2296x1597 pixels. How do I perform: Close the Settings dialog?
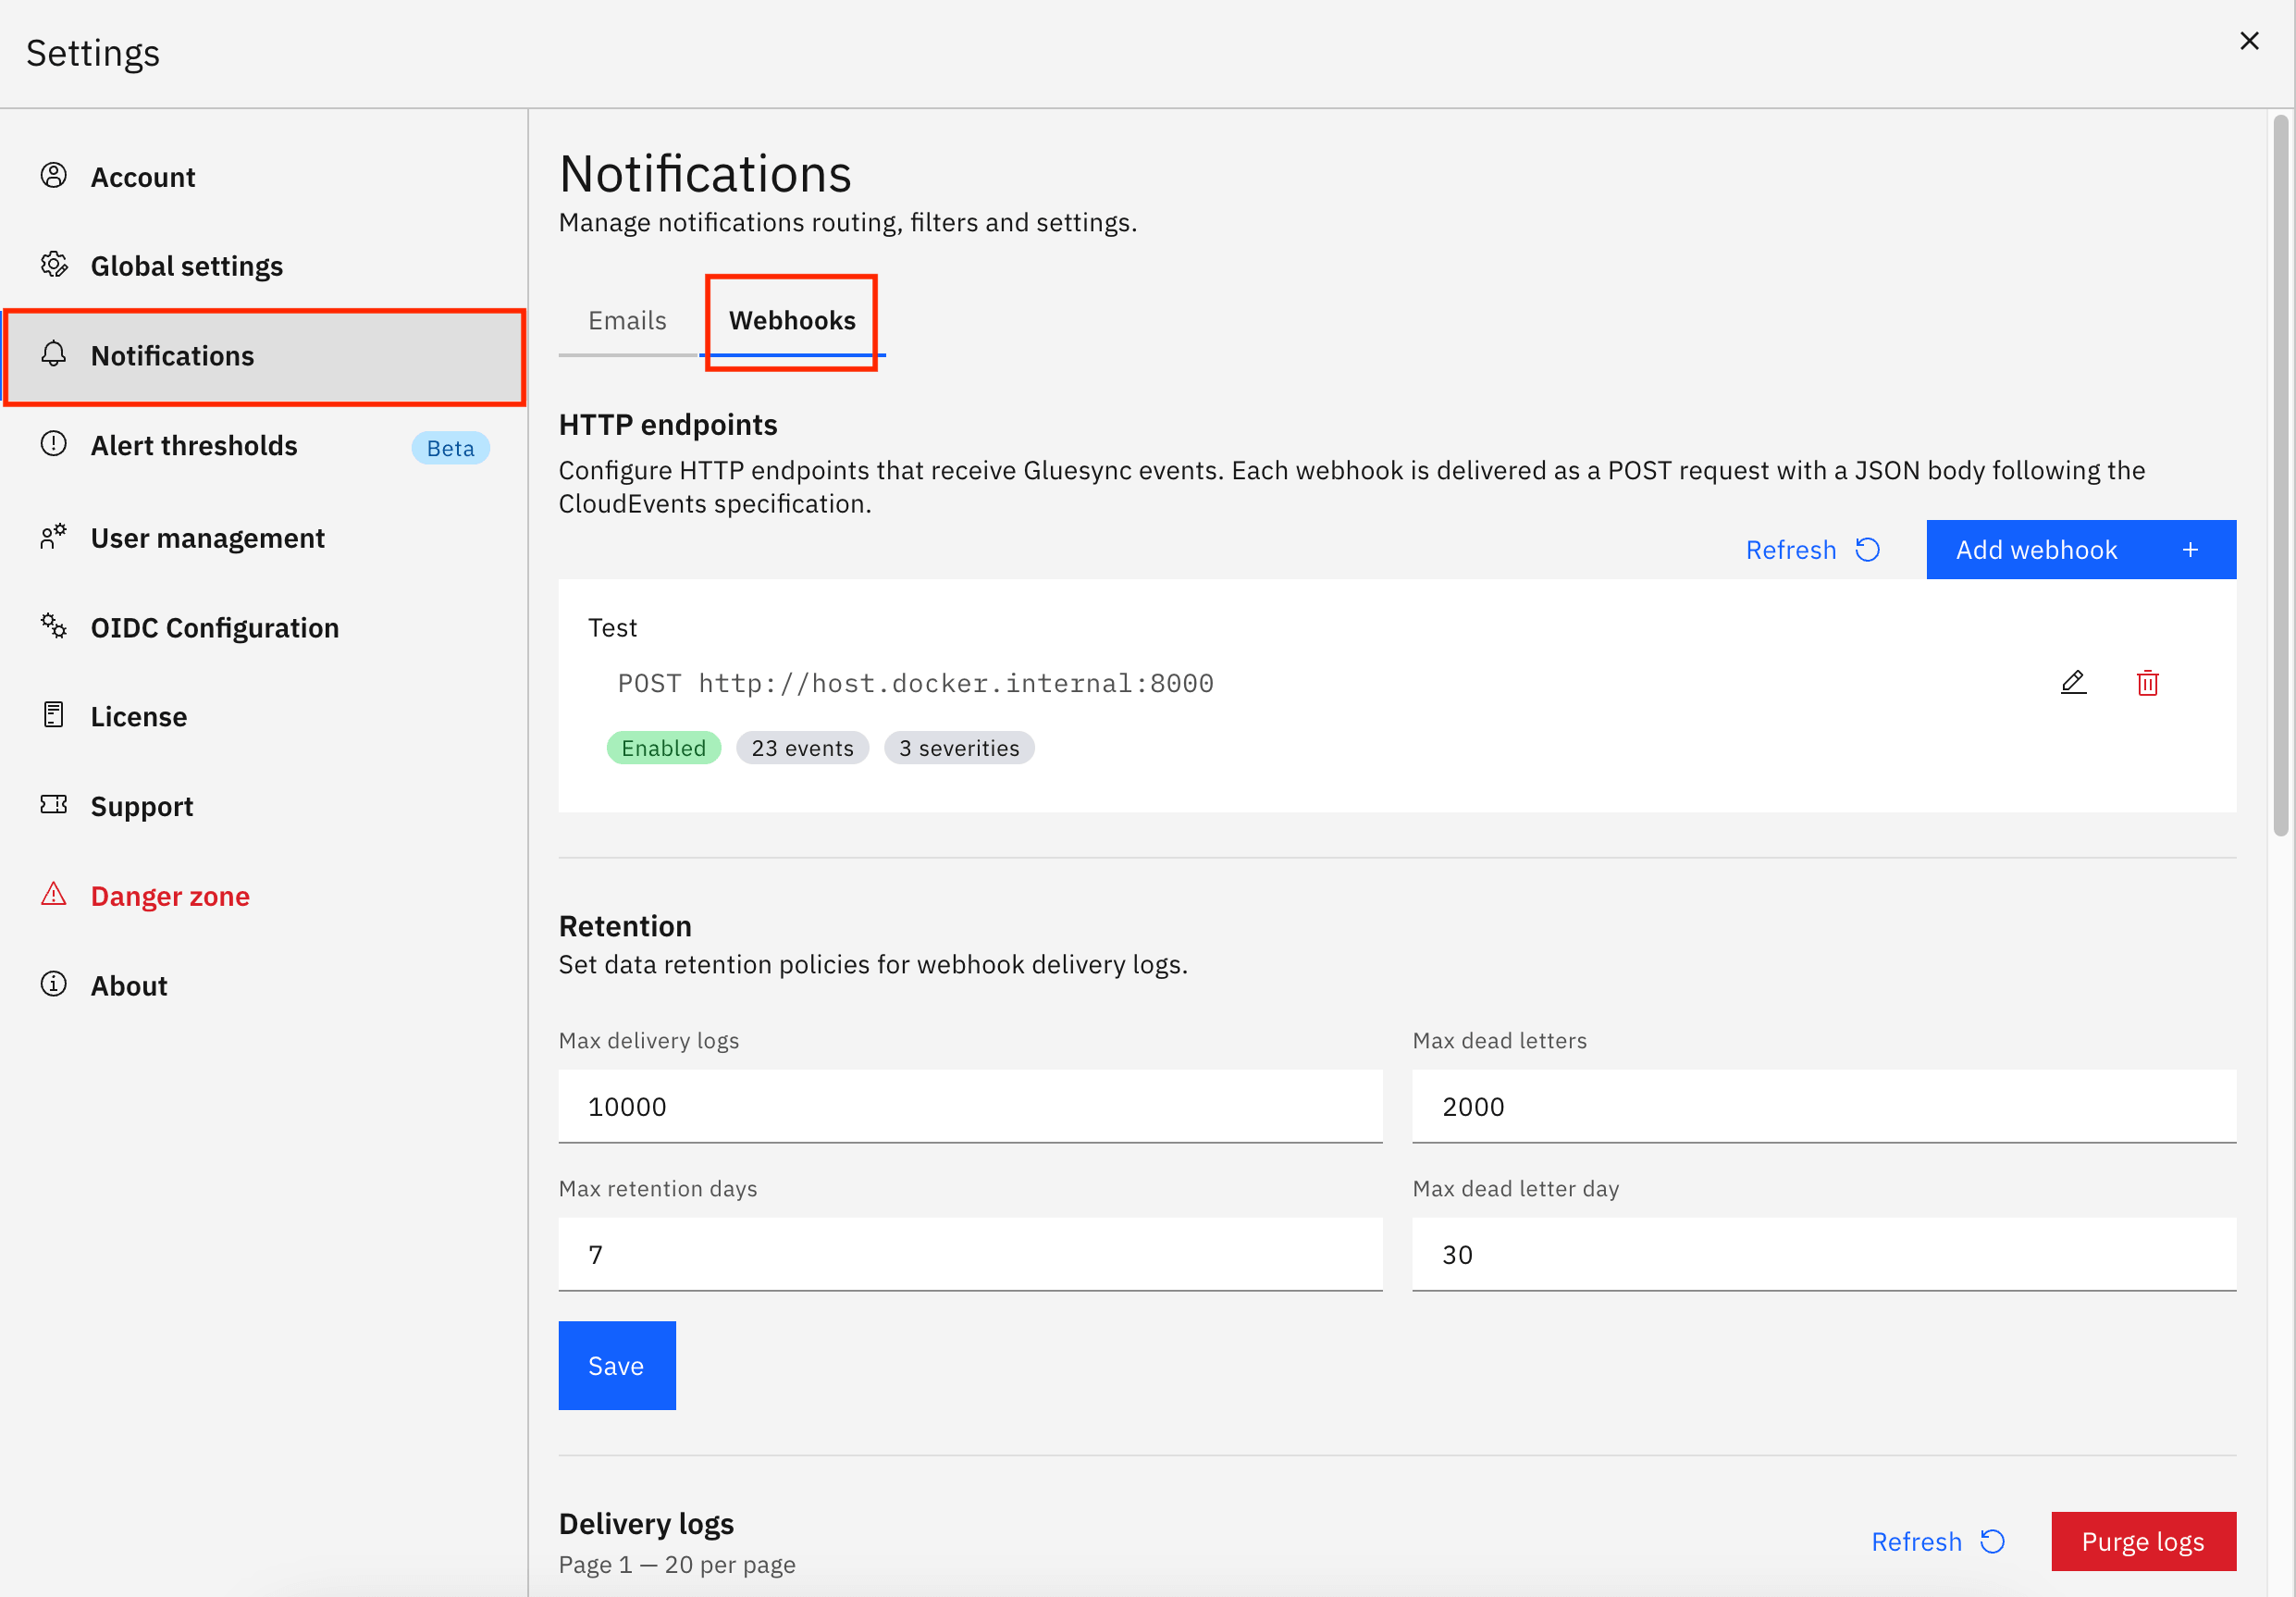tap(2249, 41)
